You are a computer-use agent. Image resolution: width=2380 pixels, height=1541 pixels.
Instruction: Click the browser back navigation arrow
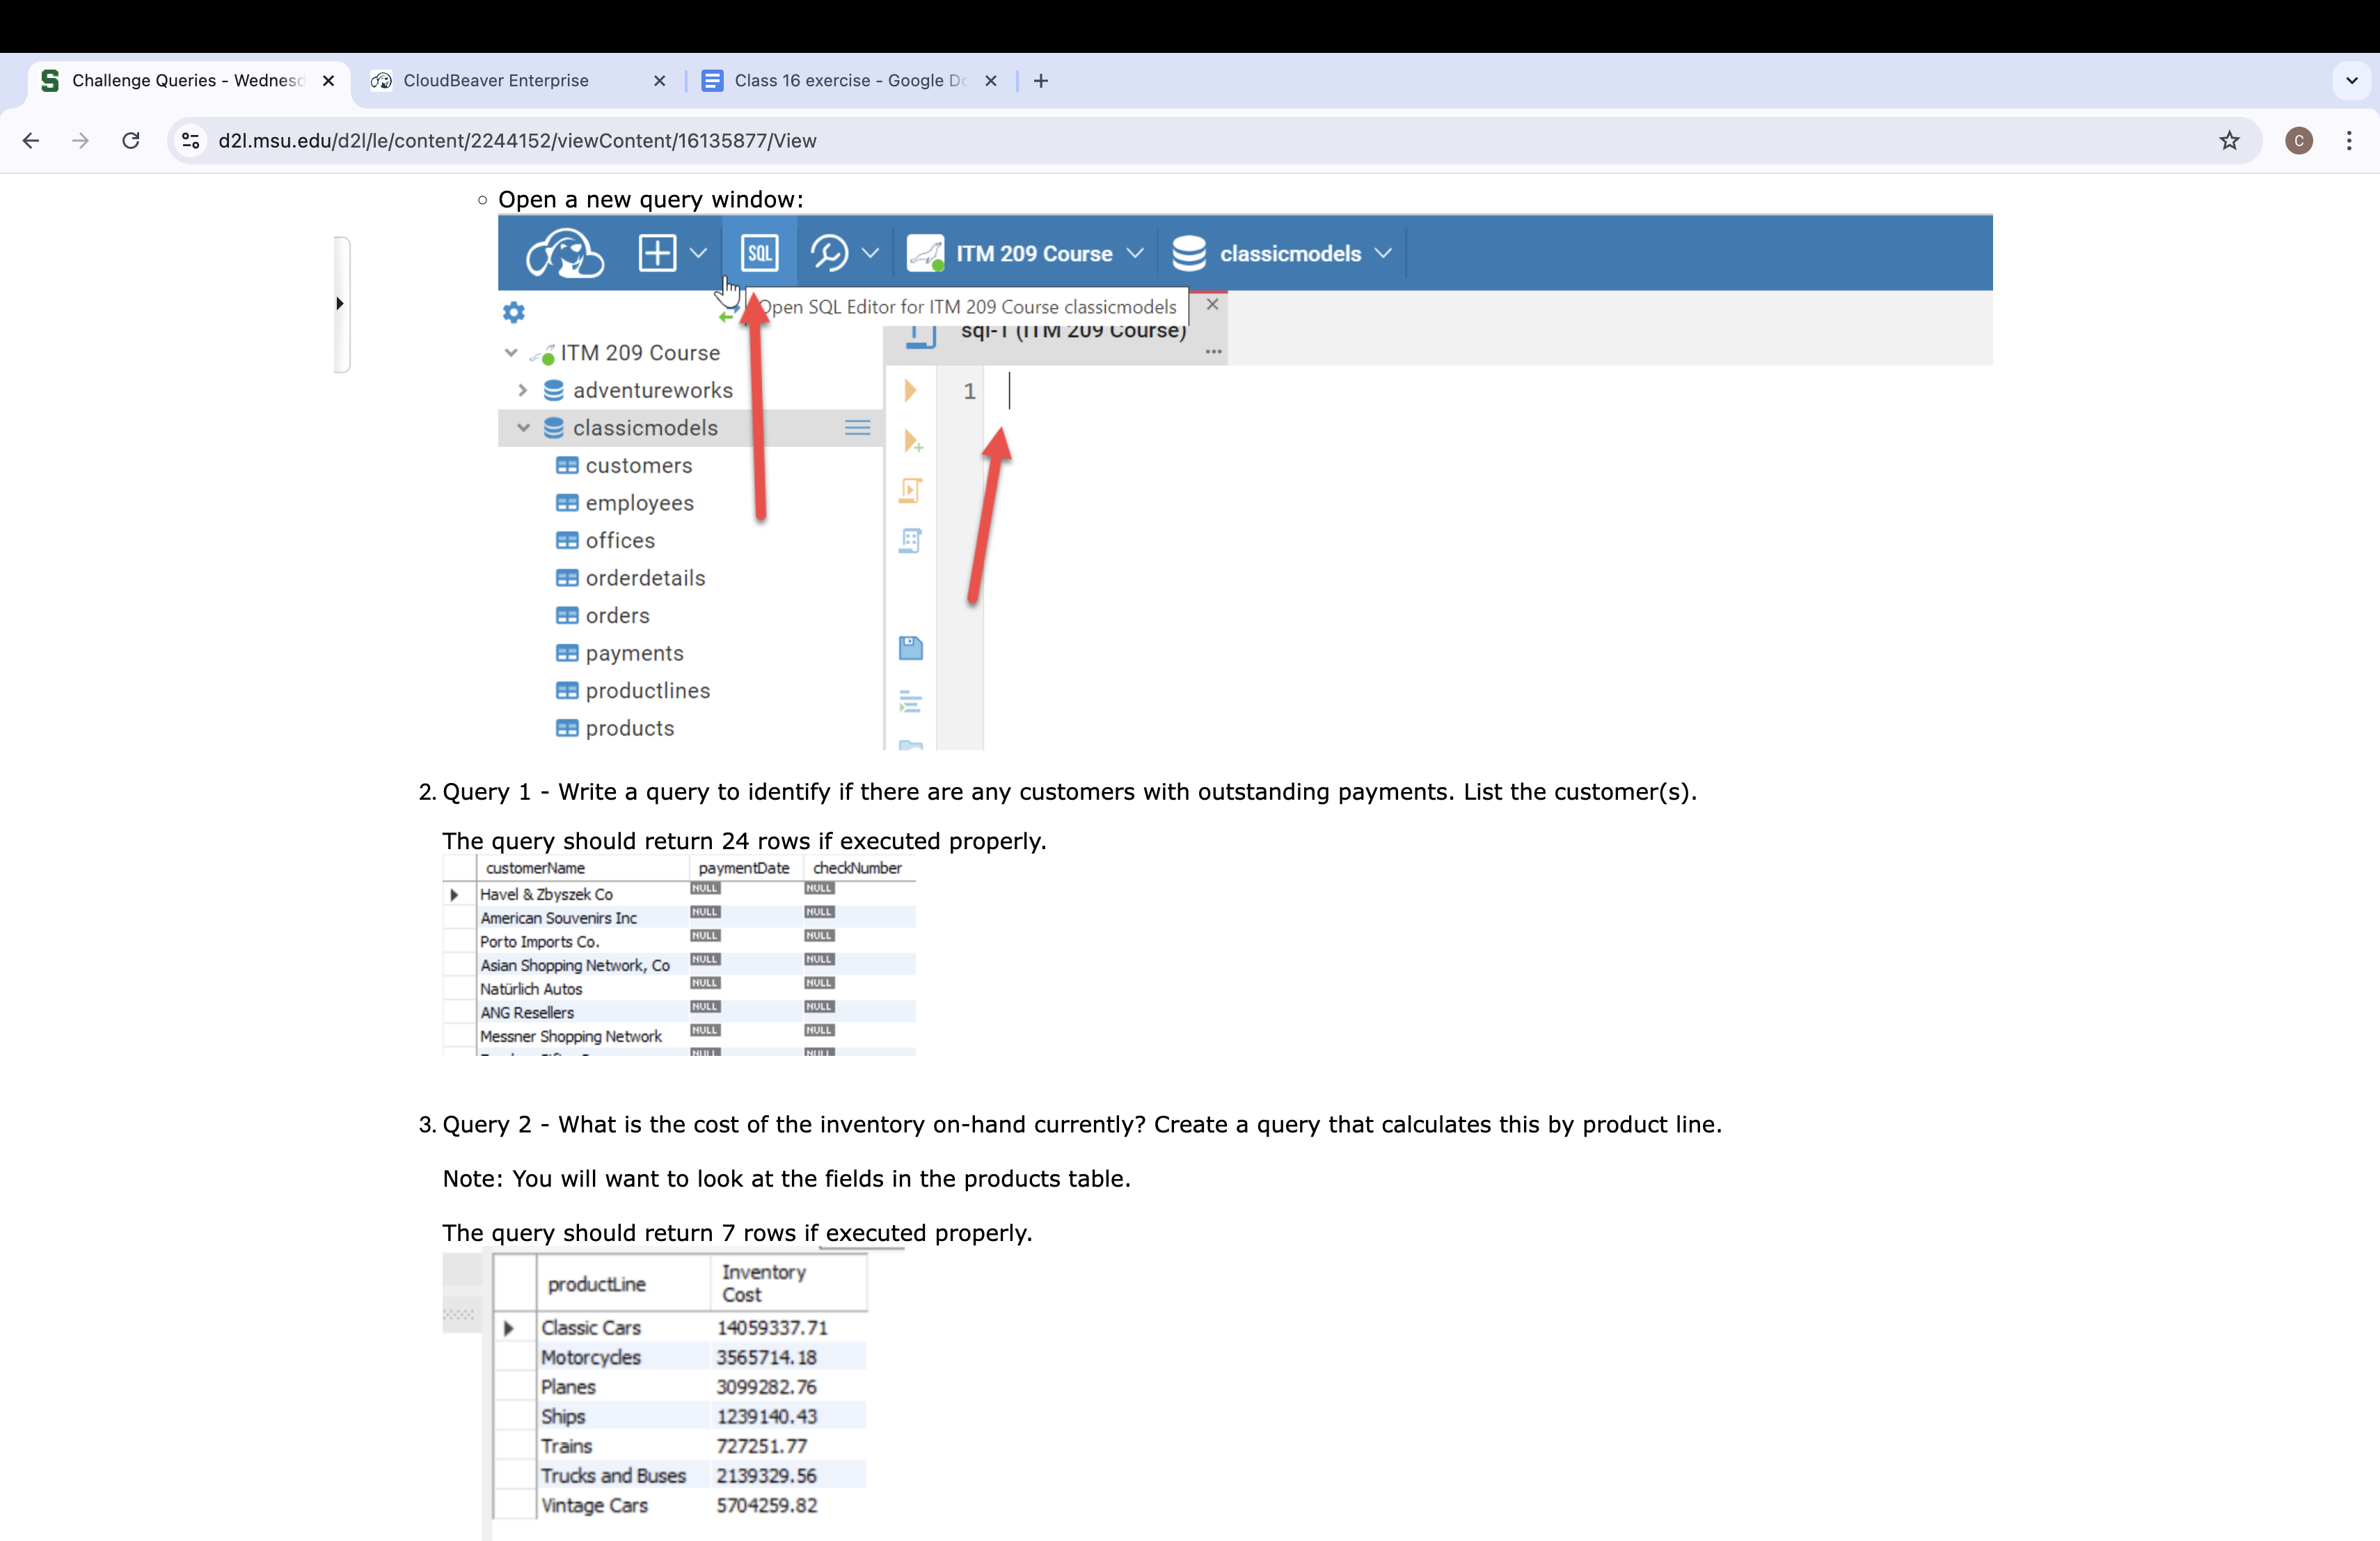click(x=31, y=140)
